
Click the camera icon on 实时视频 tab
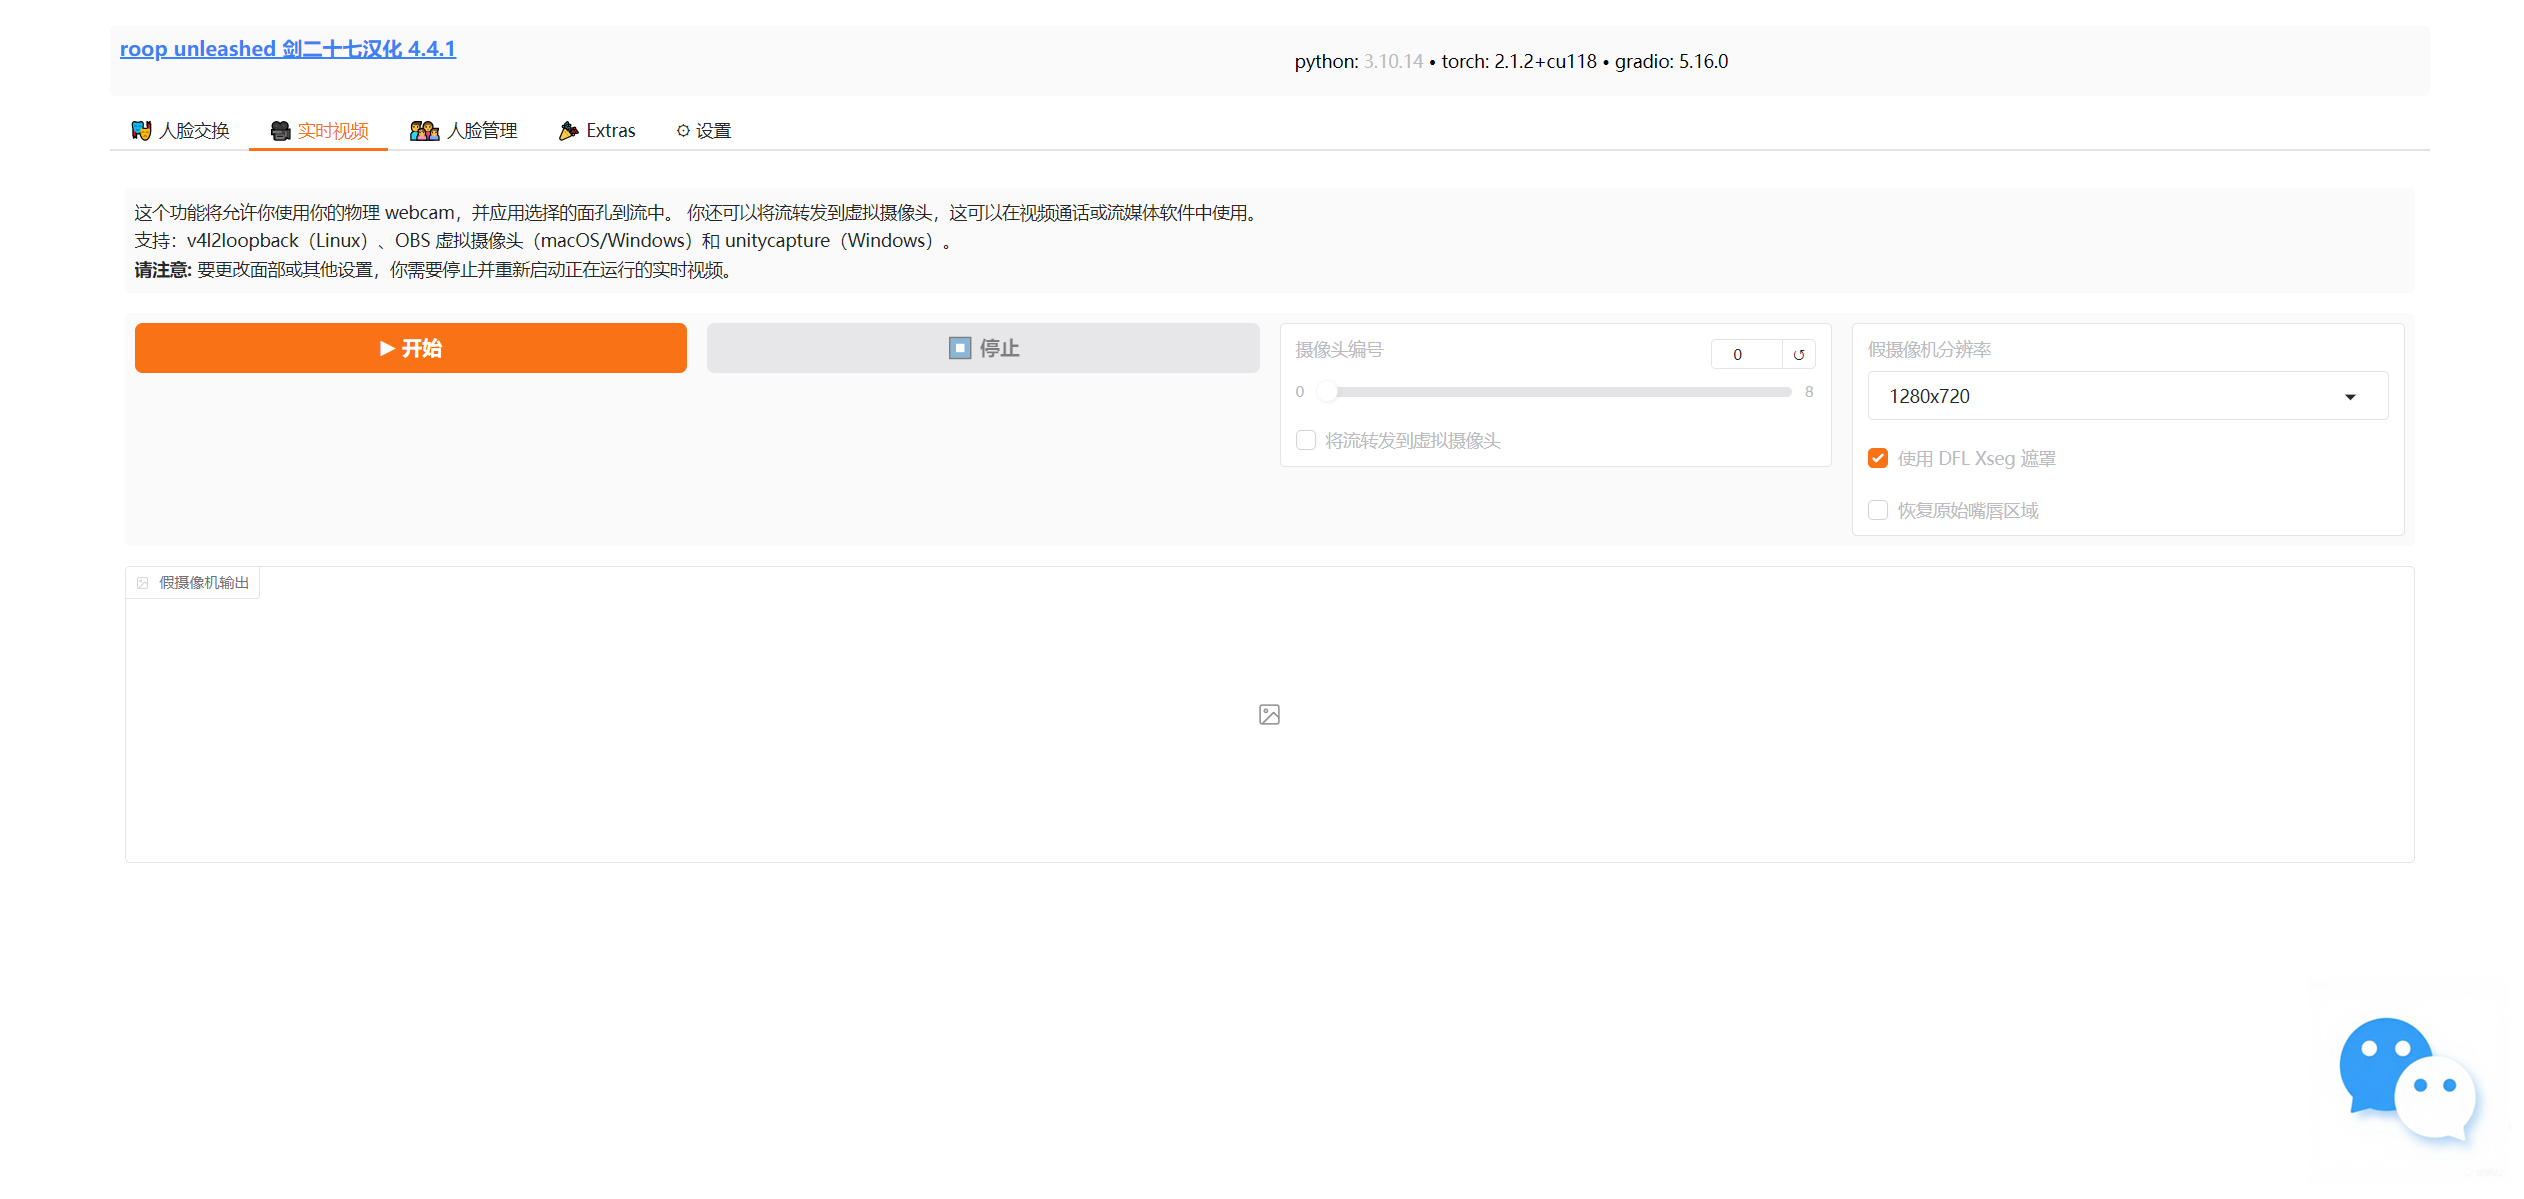tap(280, 130)
